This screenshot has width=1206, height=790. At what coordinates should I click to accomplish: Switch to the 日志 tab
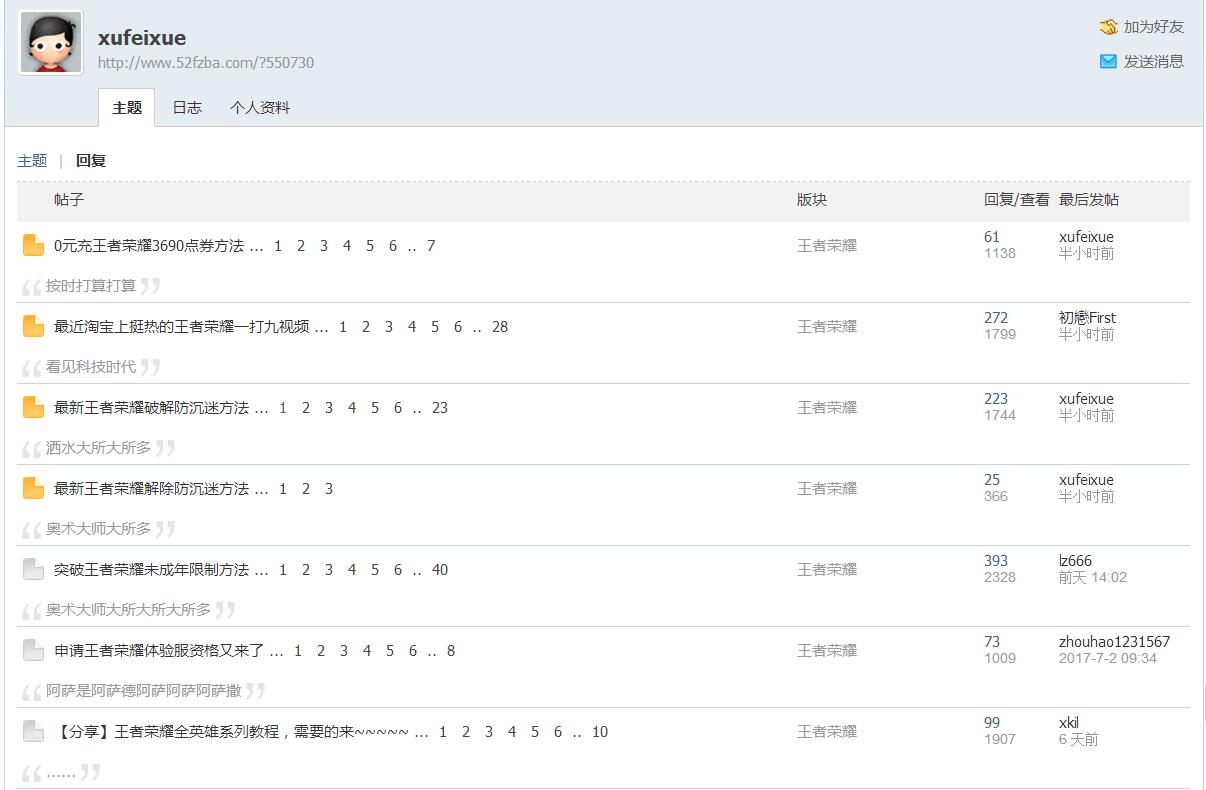point(187,108)
